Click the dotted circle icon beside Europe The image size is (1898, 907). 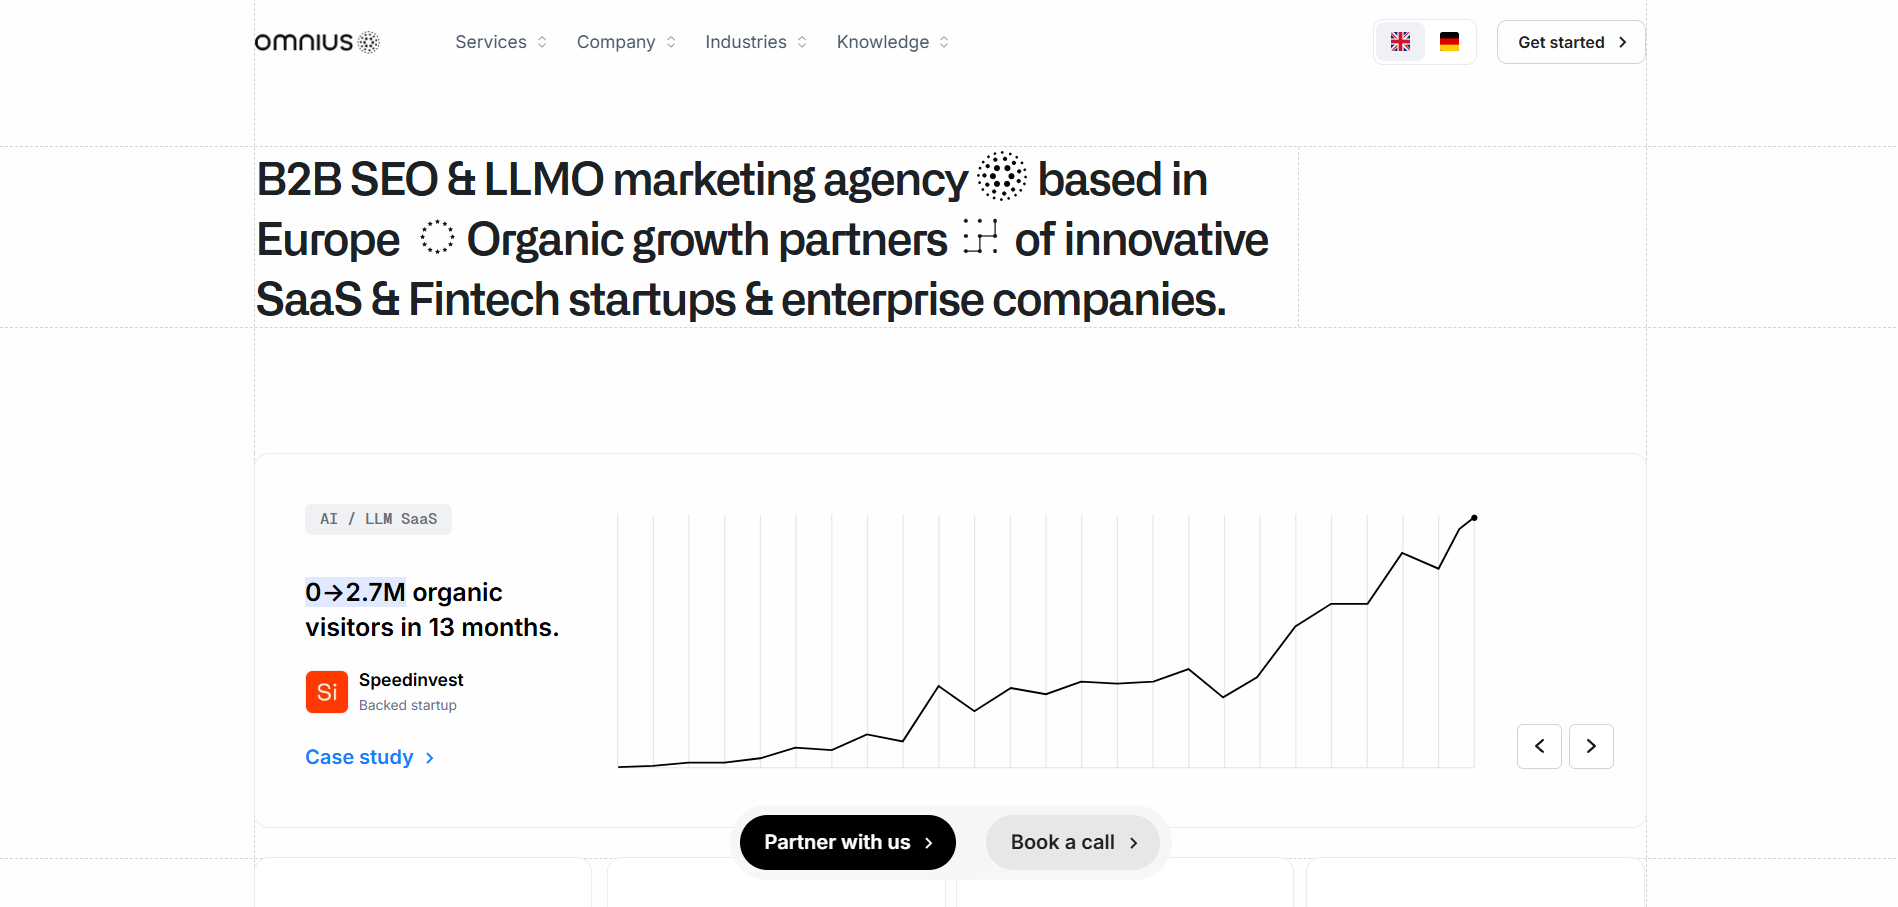click(x=437, y=237)
